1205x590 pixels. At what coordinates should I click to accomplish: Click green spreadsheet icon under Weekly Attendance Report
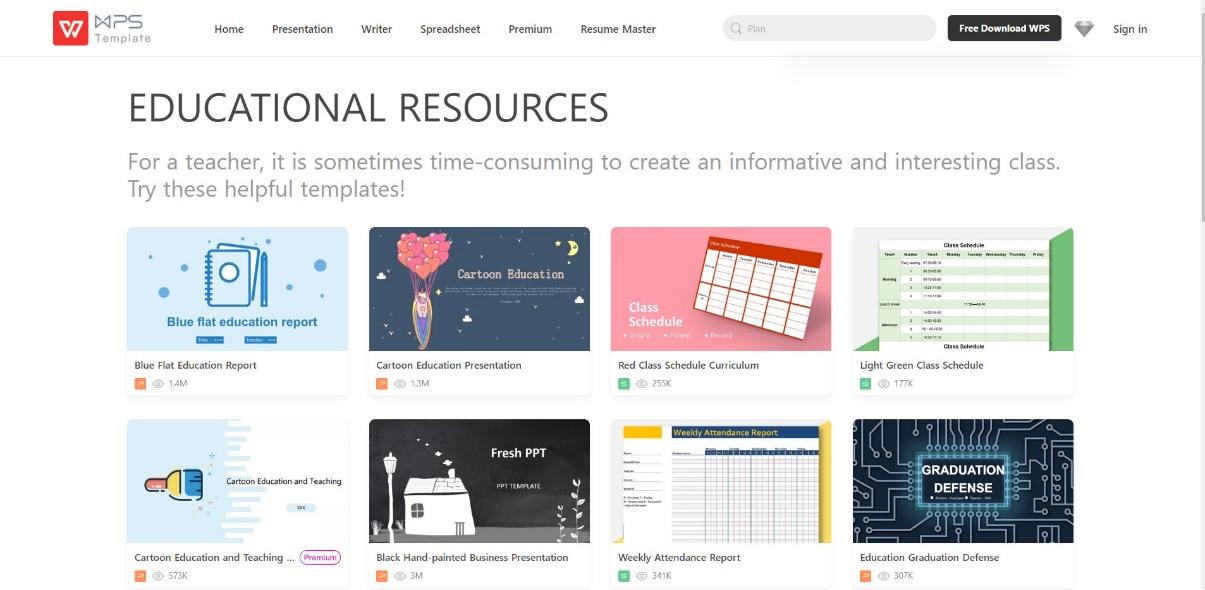point(622,575)
